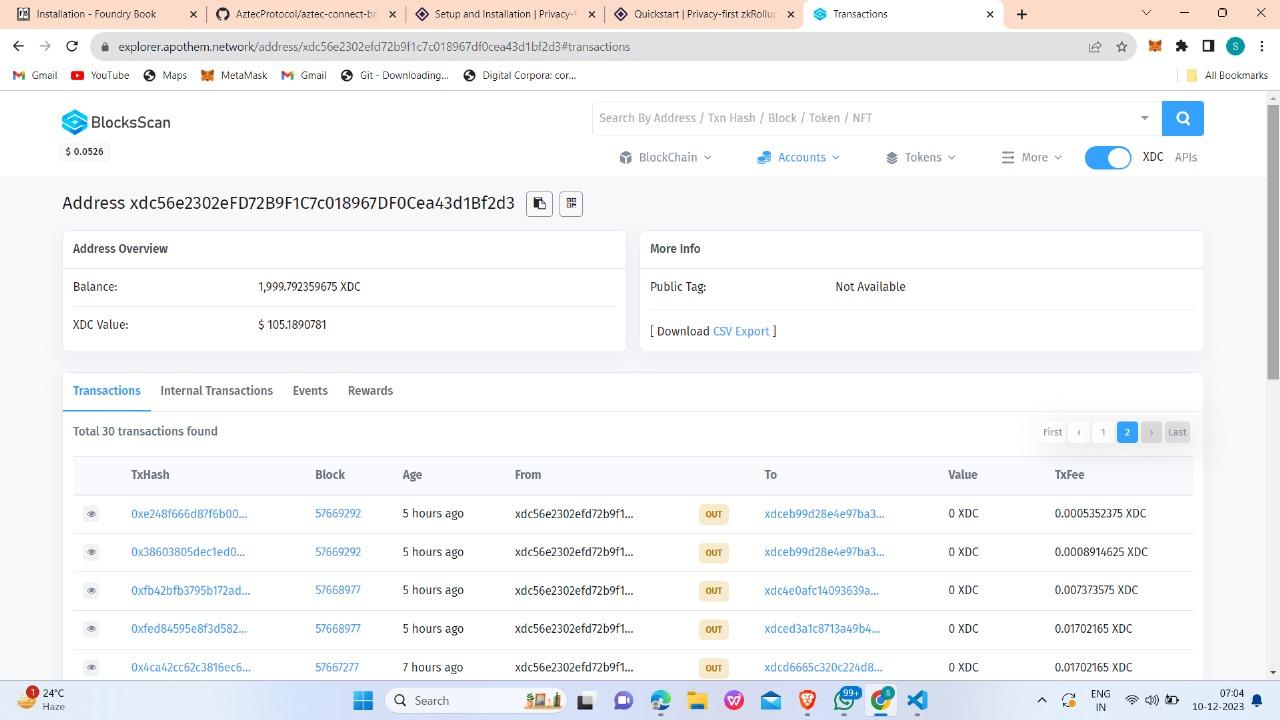Expand the Accounts menu
Image resolution: width=1280 pixels, height=720 pixels.
click(798, 157)
